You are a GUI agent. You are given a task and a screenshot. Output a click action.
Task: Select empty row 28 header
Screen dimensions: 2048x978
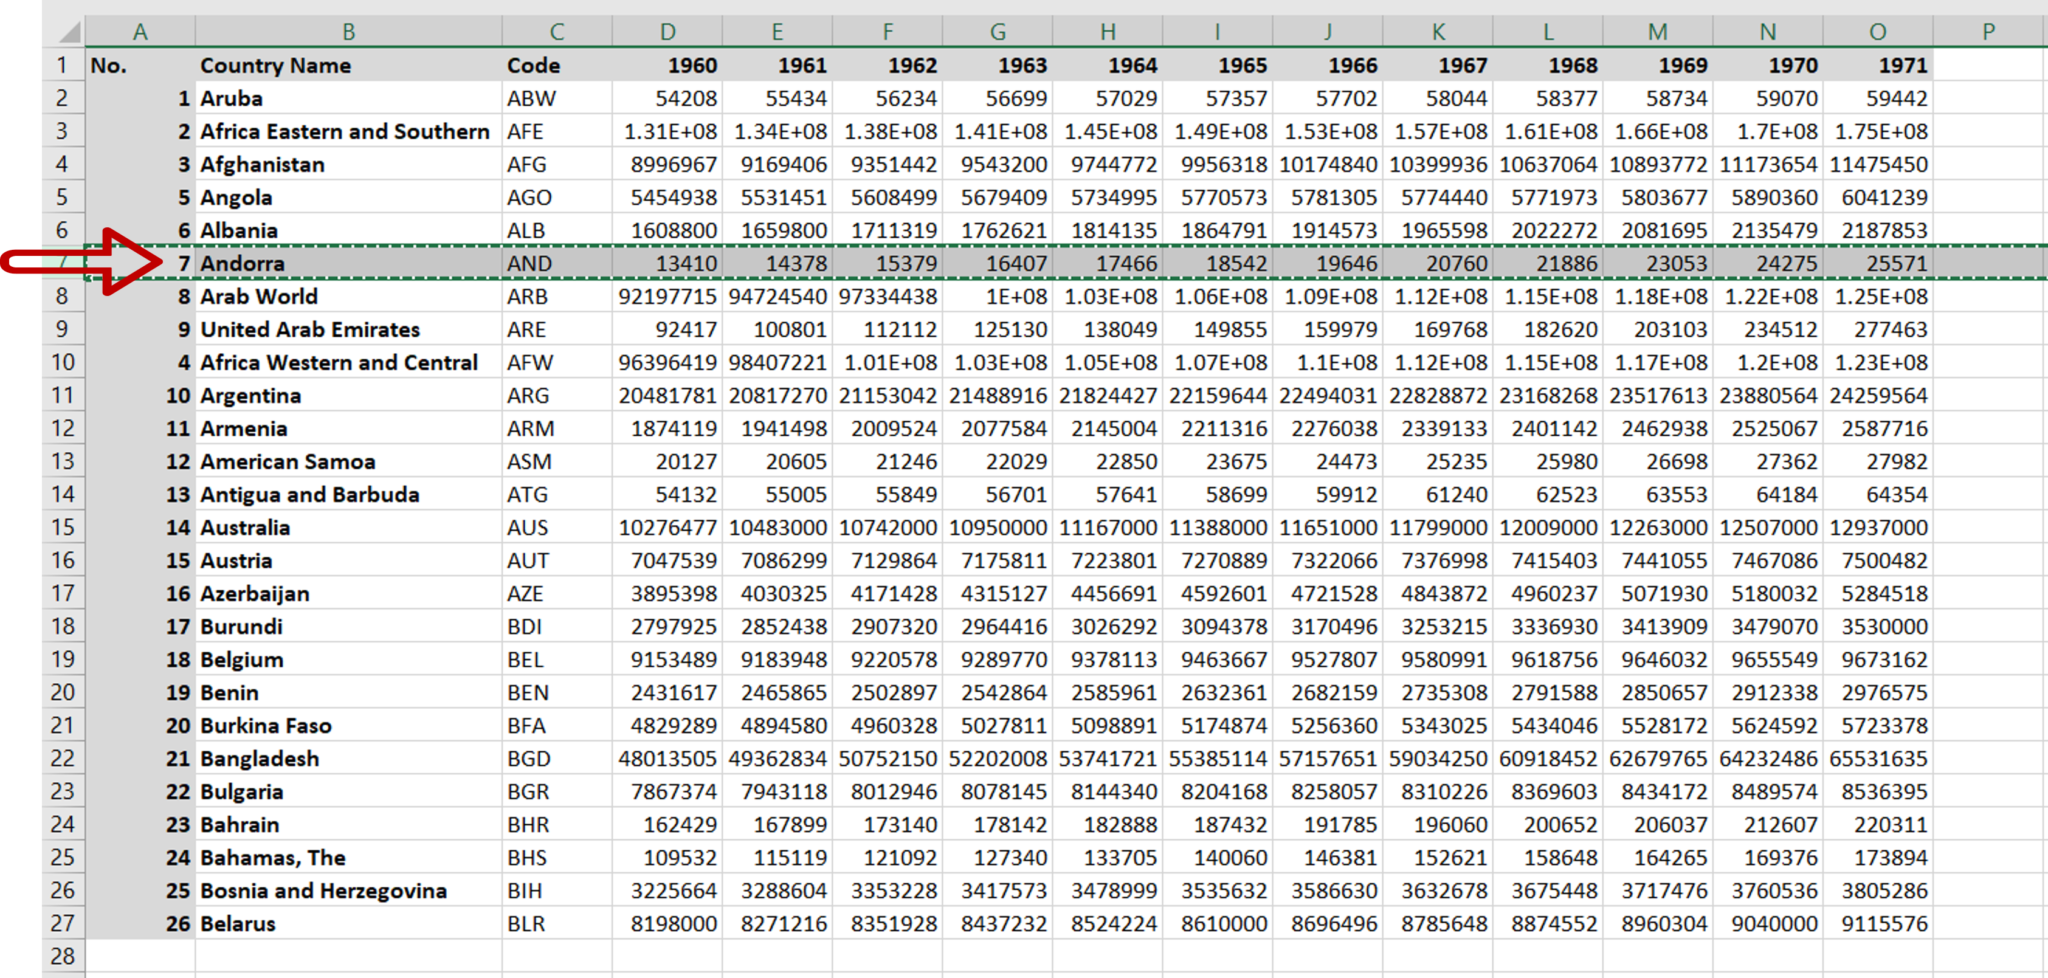click(x=64, y=956)
